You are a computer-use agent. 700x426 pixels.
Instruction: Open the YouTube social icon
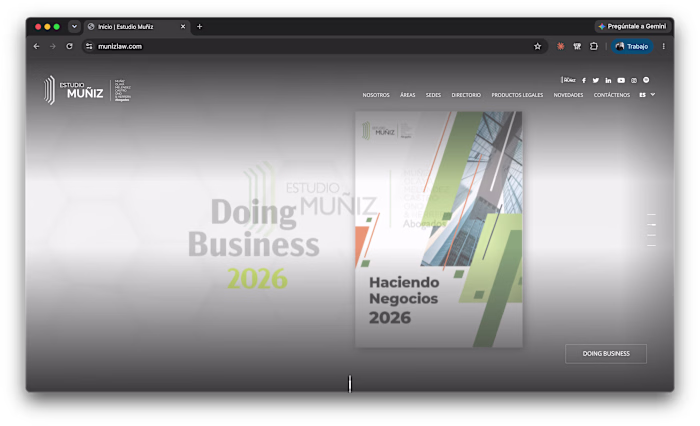pos(621,80)
